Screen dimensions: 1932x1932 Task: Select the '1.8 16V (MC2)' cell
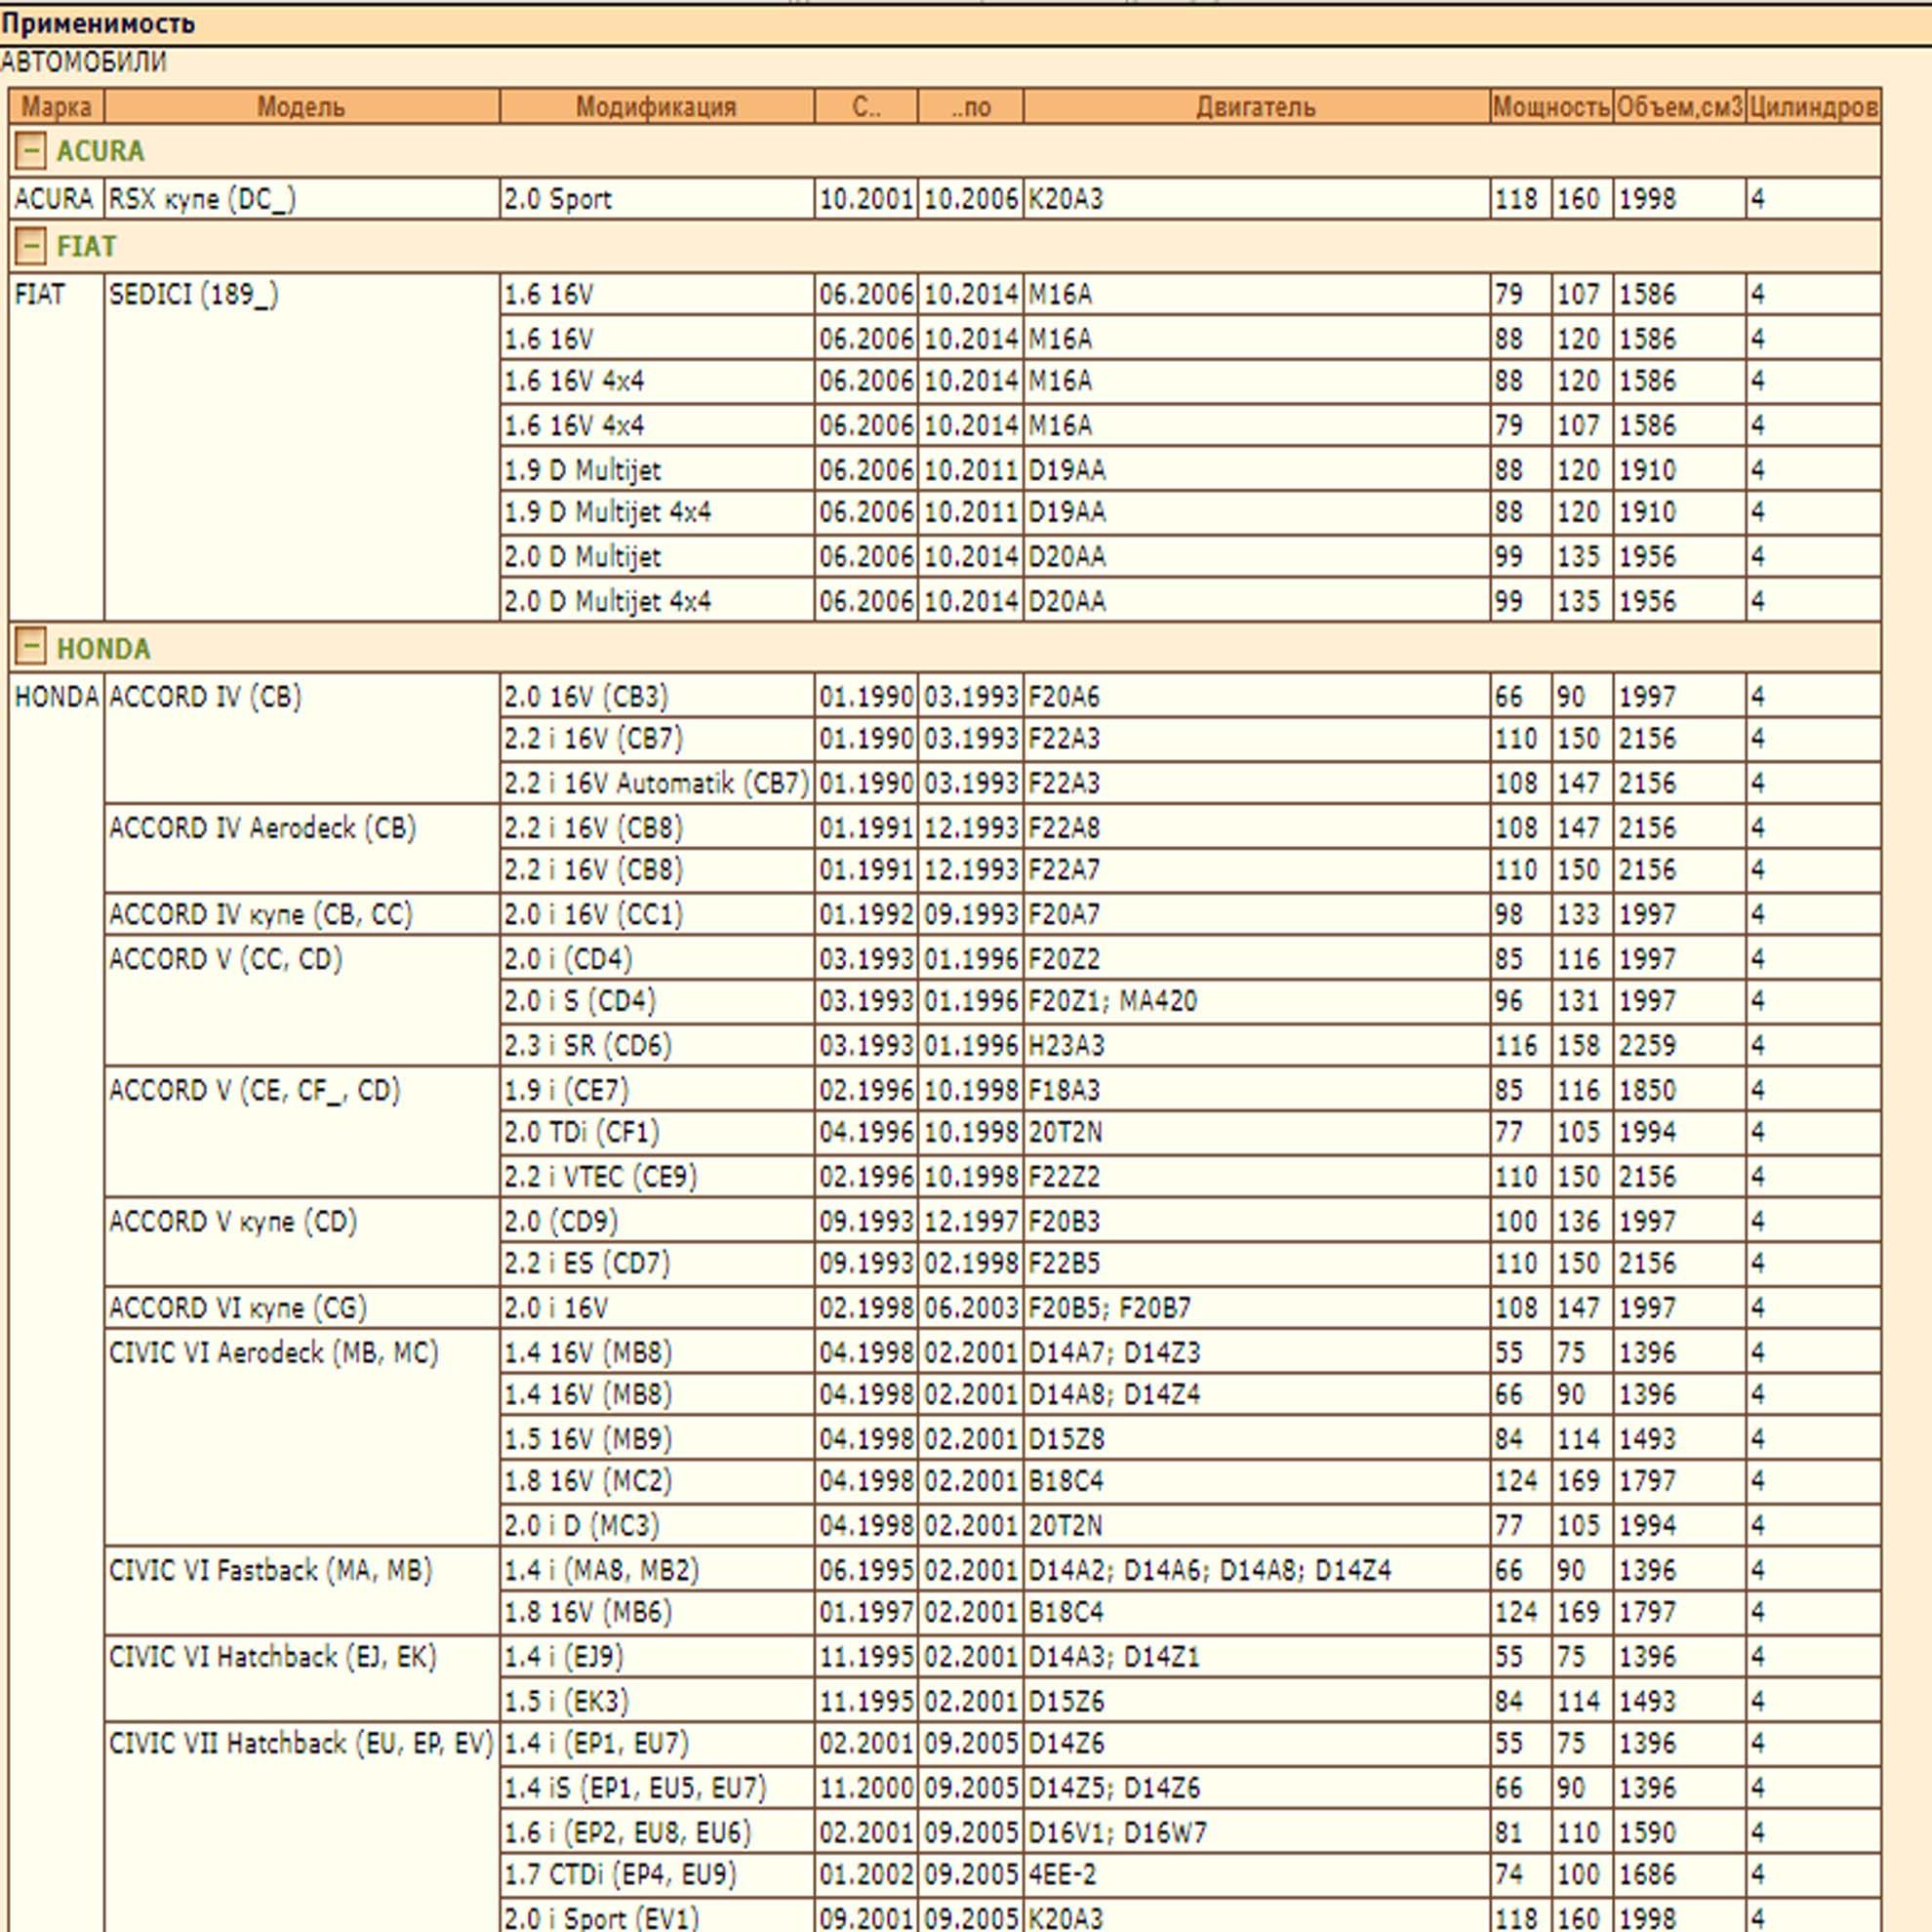coord(656,1481)
